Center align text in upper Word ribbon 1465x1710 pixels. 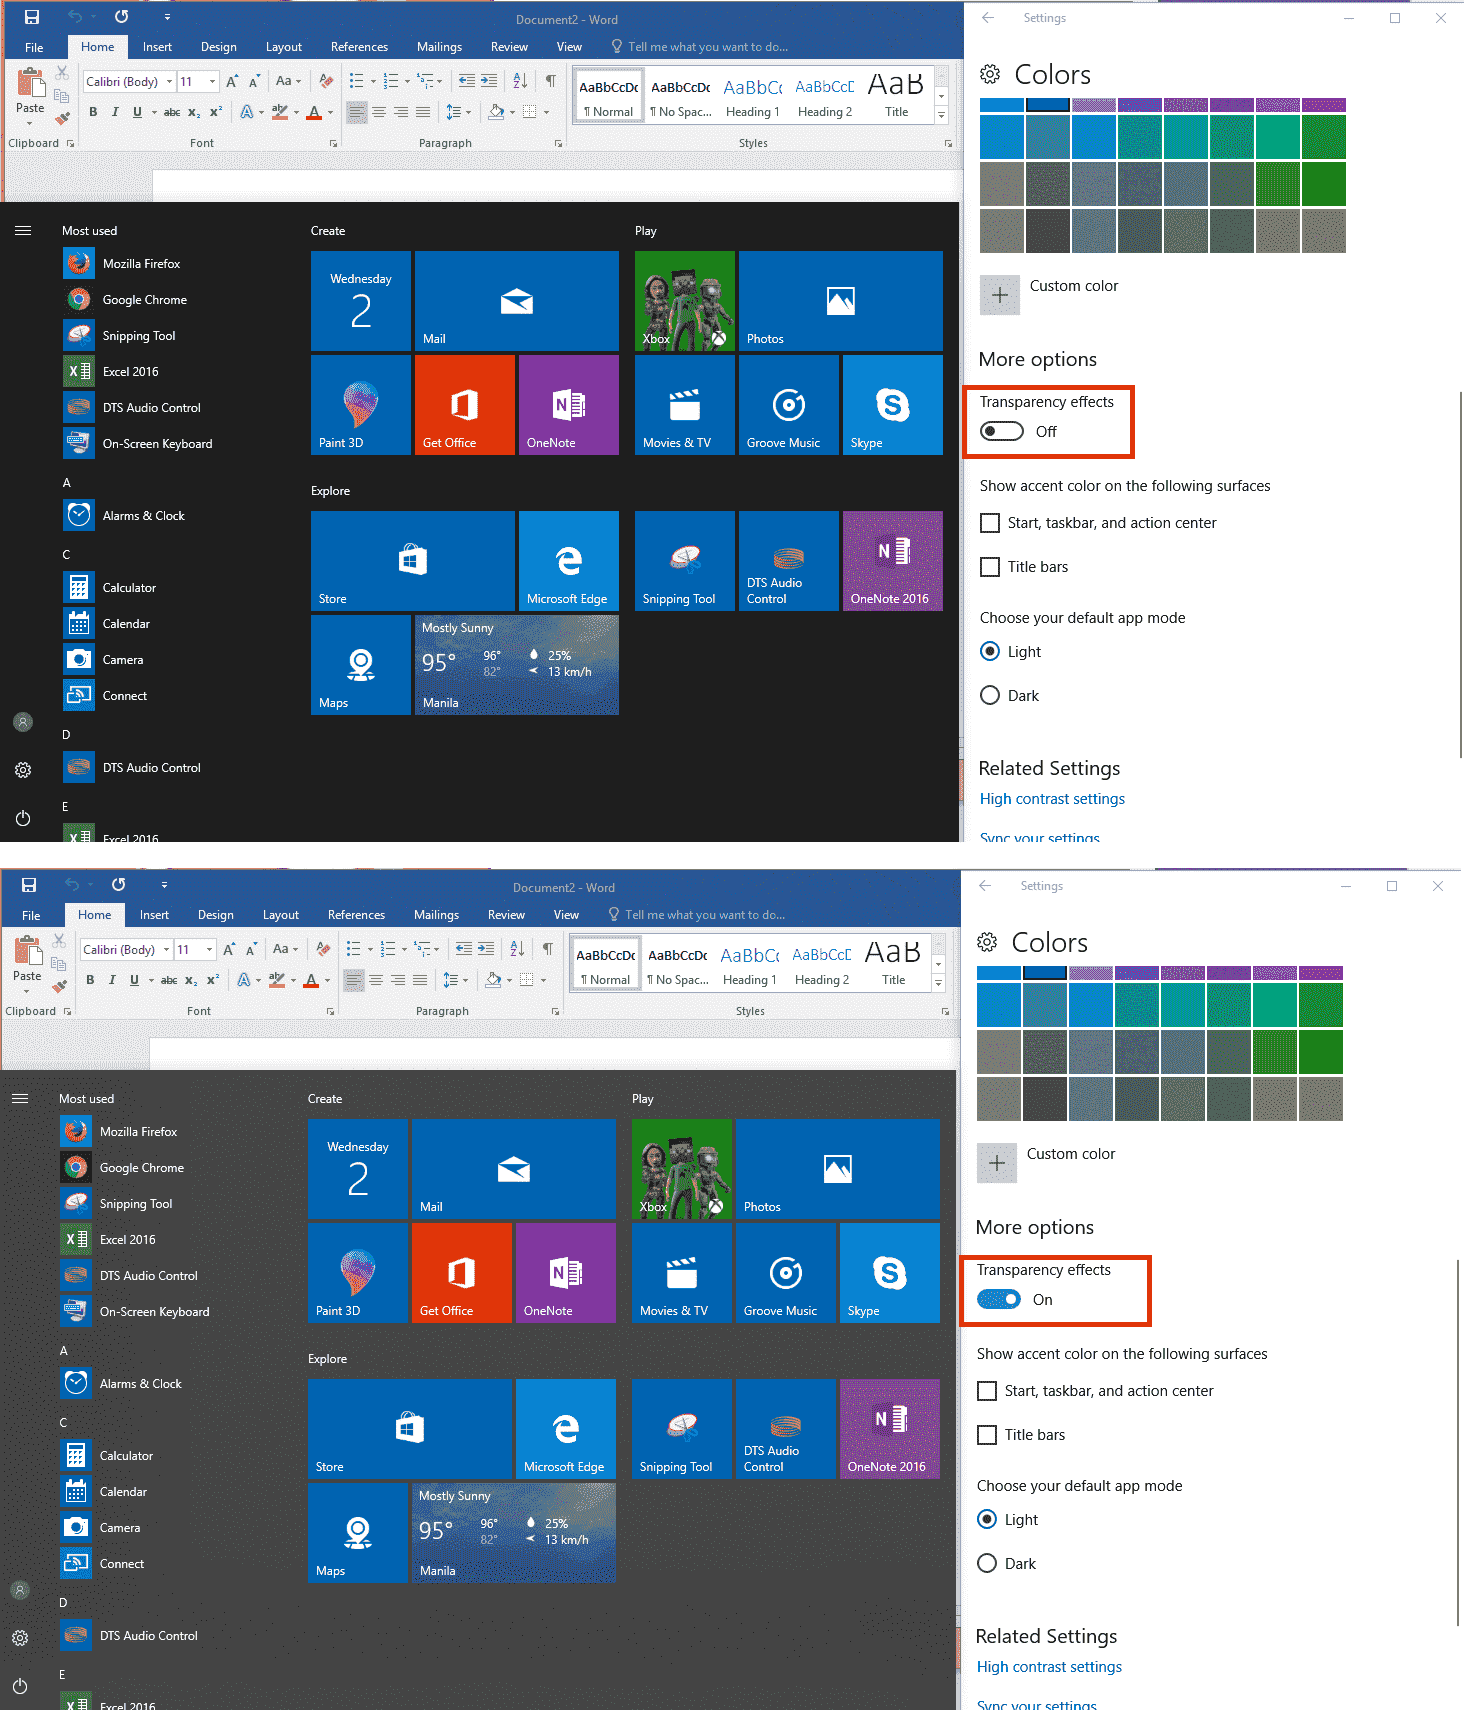[379, 112]
